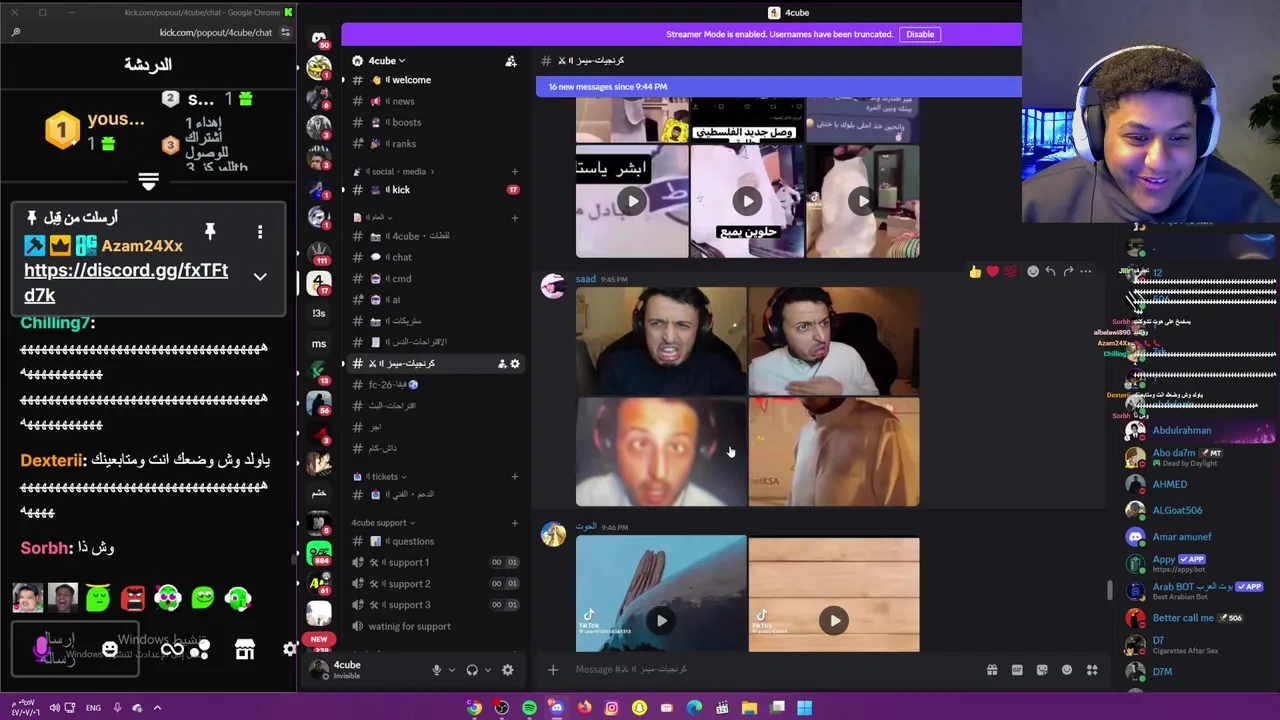The image size is (1280, 720).
Task: Open Discord user settings gear
Action: coord(507,670)
